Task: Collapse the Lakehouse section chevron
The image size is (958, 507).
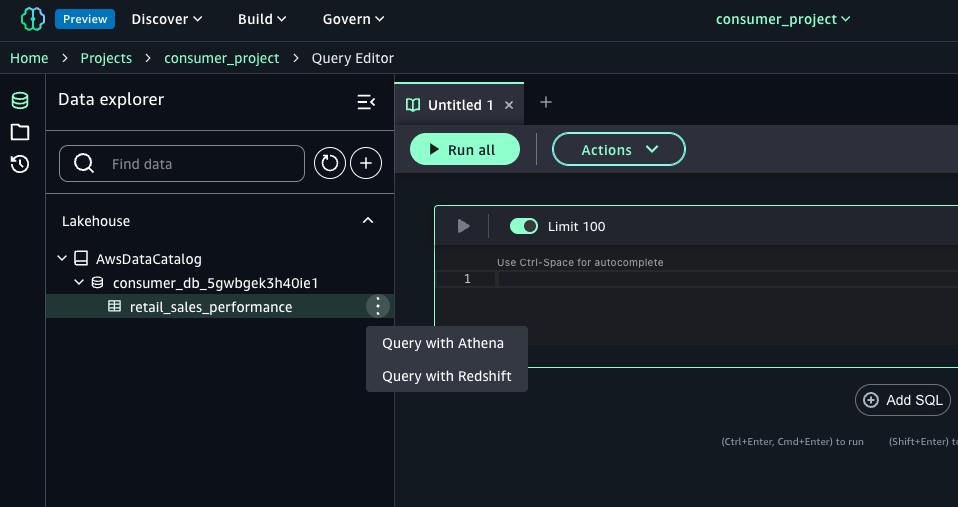Action: point(368,221)
